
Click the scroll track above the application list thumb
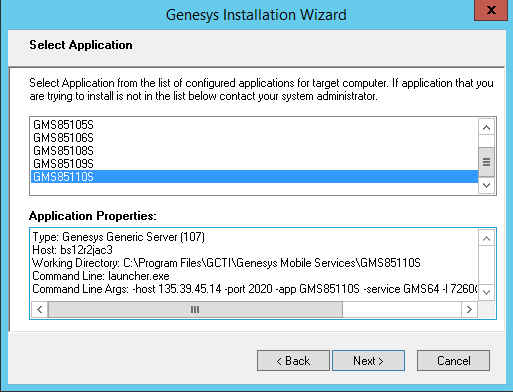[x=486, y=141]
